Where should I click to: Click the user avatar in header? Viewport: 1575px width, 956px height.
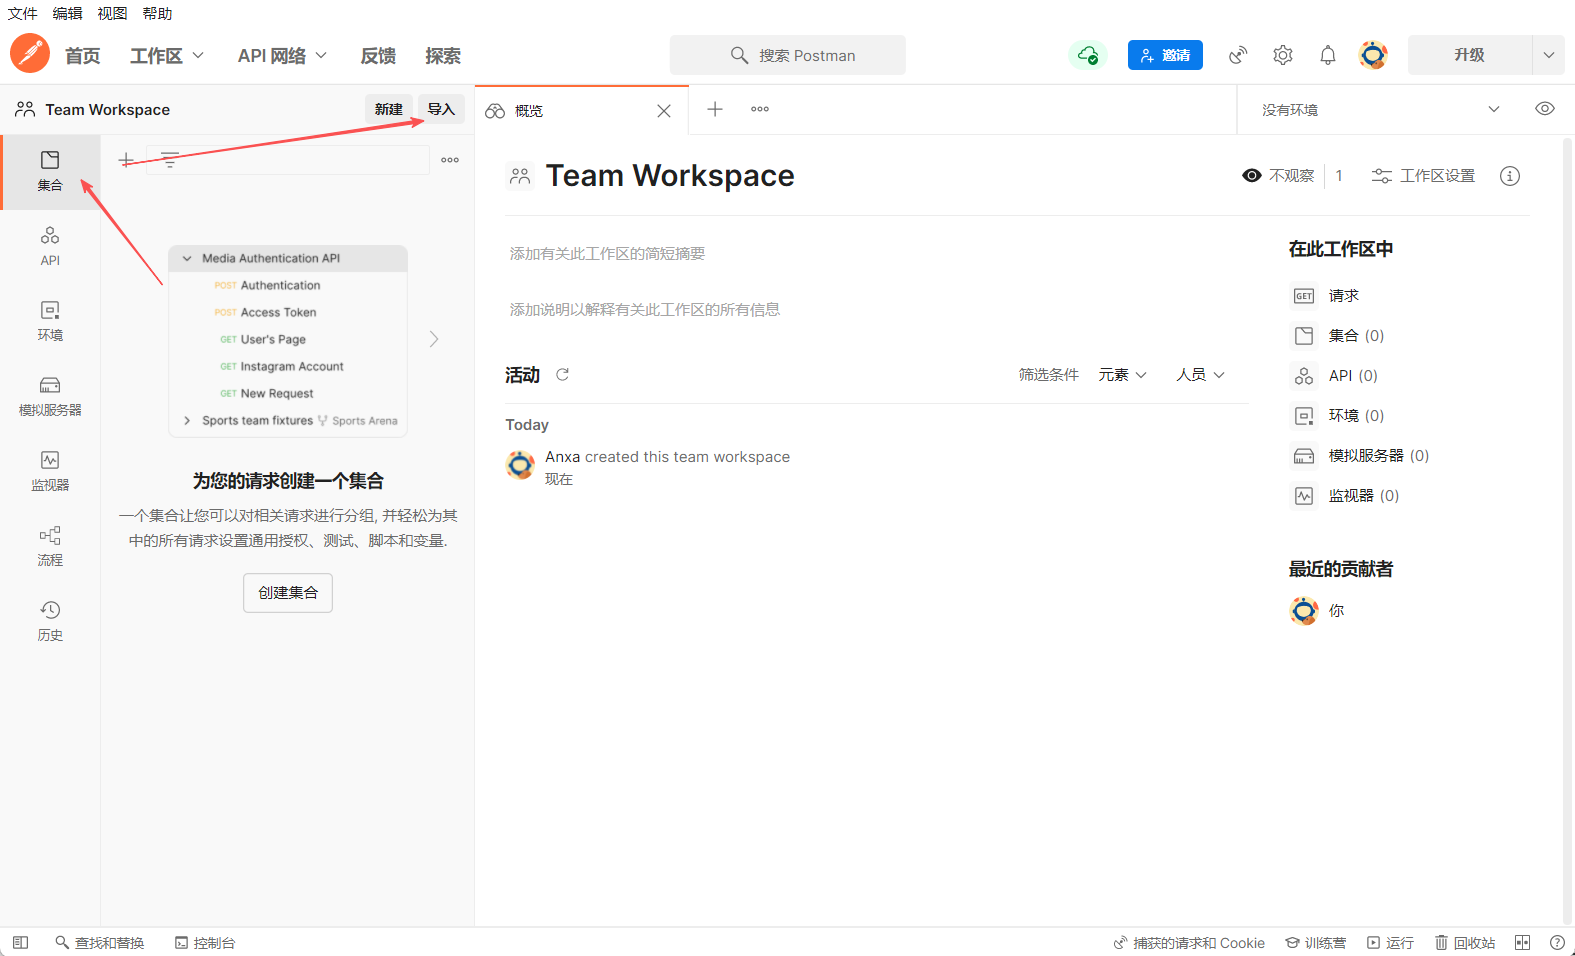(x=1373, y=55)
